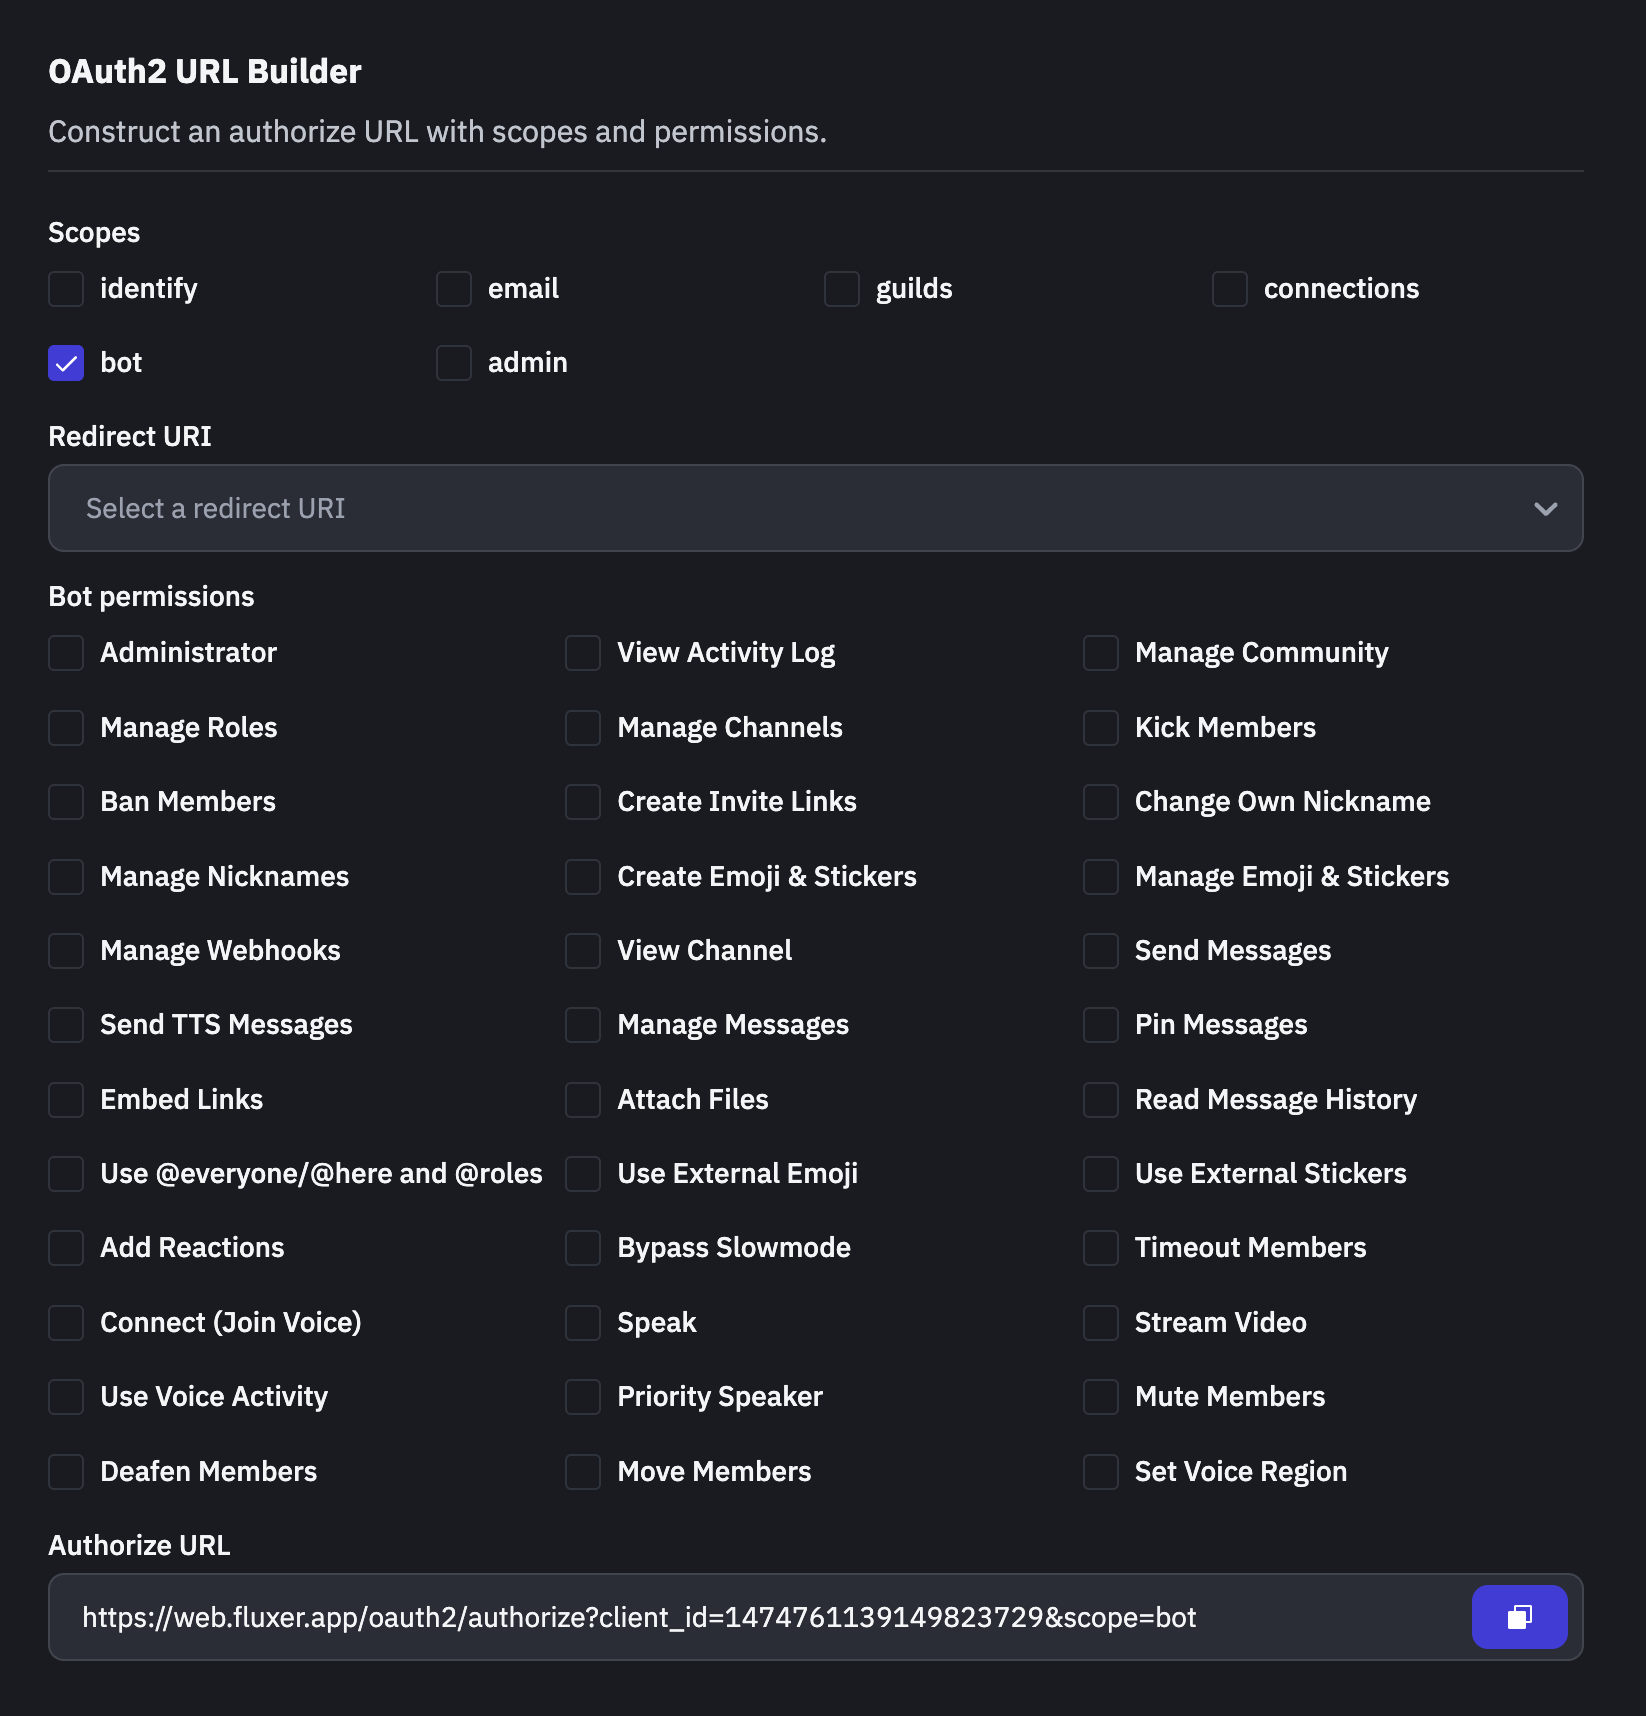Uncheck the bot scope checkbox
Image resolution: width=1646 pixels, height=1716 pixels.
66,363
